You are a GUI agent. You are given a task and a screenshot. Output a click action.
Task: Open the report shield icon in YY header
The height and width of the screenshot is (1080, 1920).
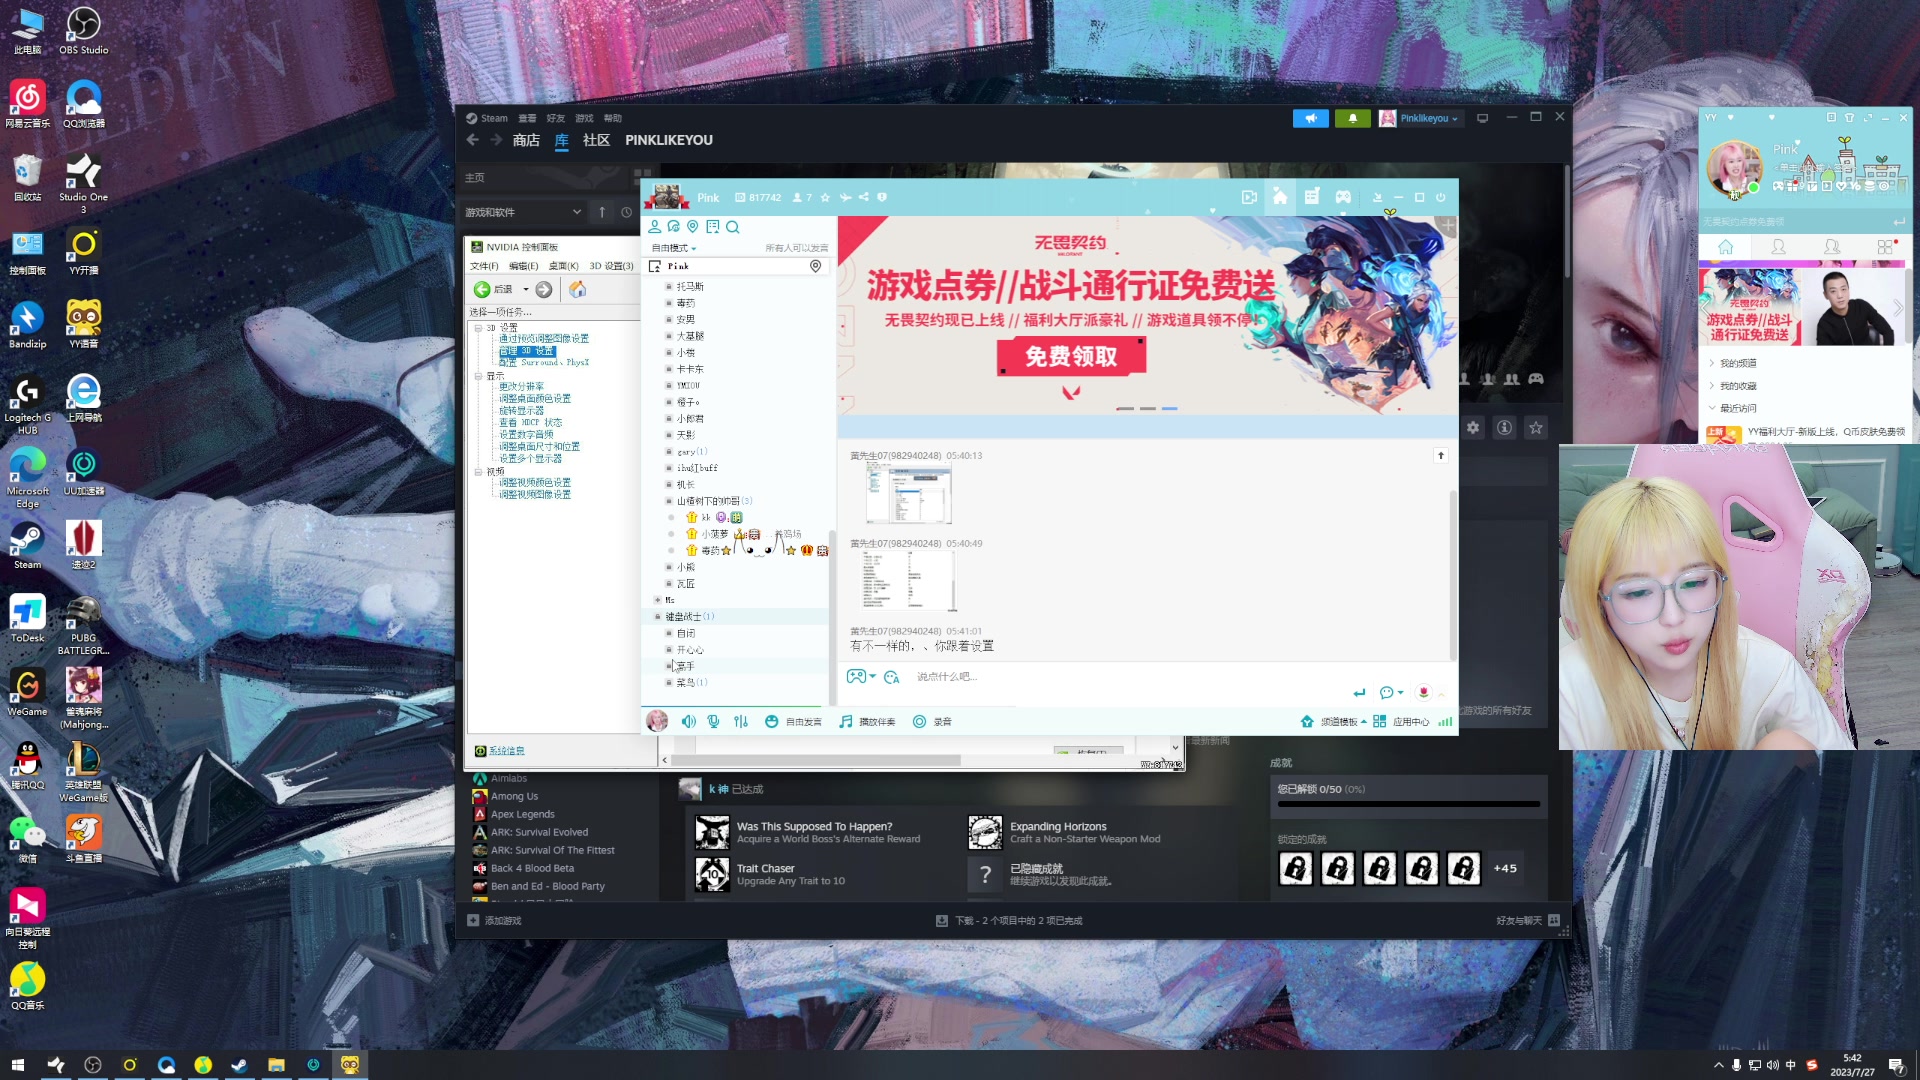882,198
